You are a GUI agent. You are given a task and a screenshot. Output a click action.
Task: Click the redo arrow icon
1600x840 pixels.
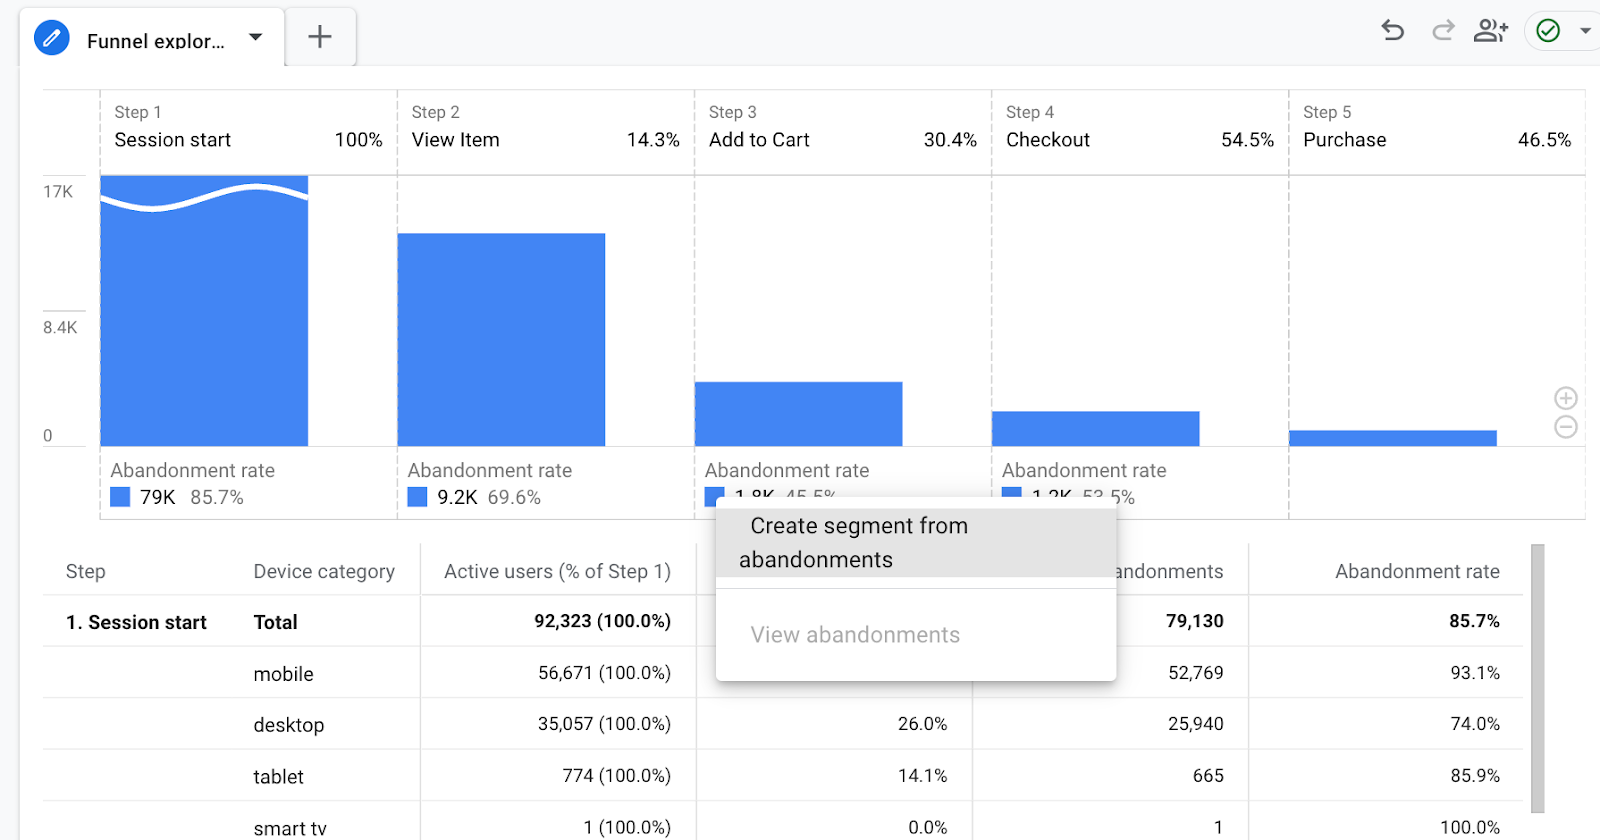[1442, 31]
